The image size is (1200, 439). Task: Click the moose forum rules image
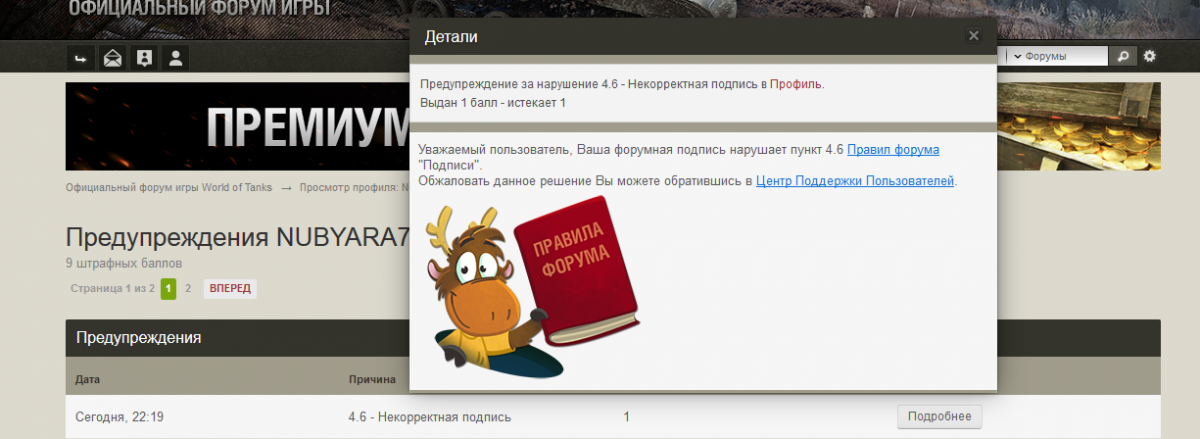click(x=531, y=287)
